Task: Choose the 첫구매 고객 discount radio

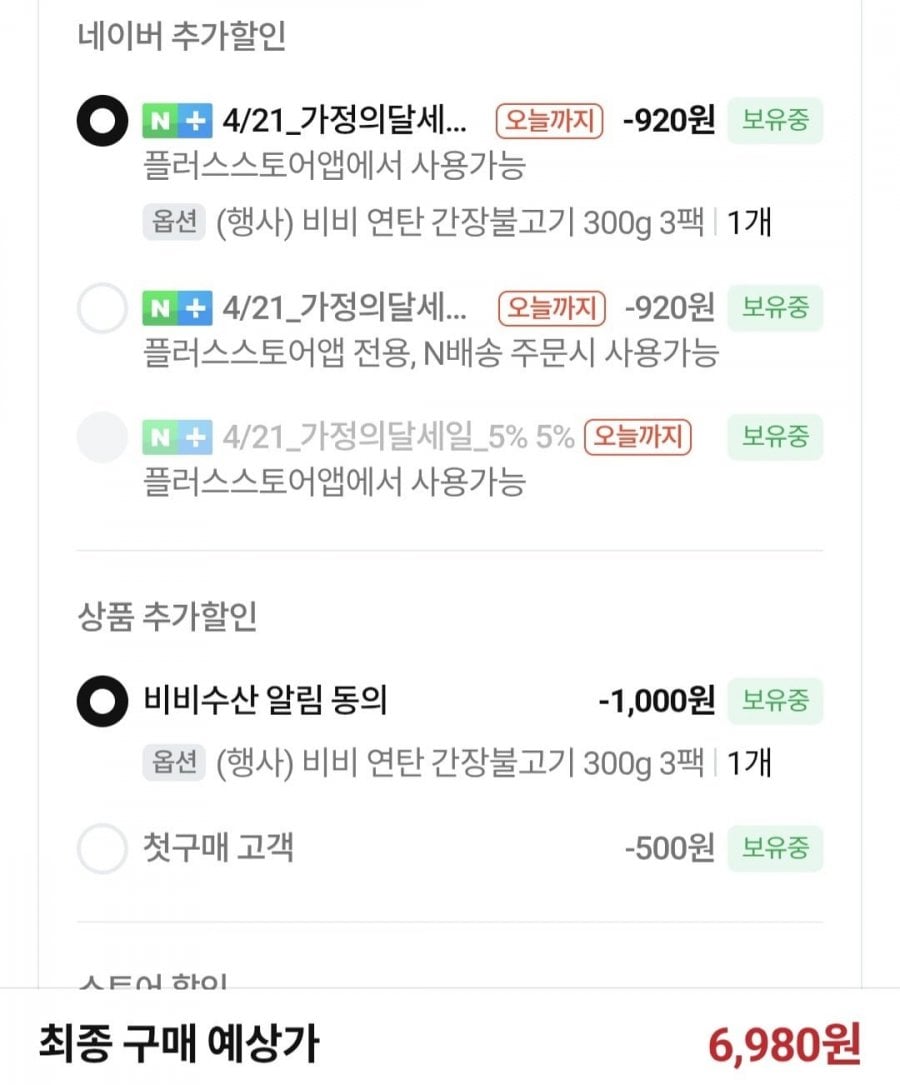Action: click(x=102, y=850)
